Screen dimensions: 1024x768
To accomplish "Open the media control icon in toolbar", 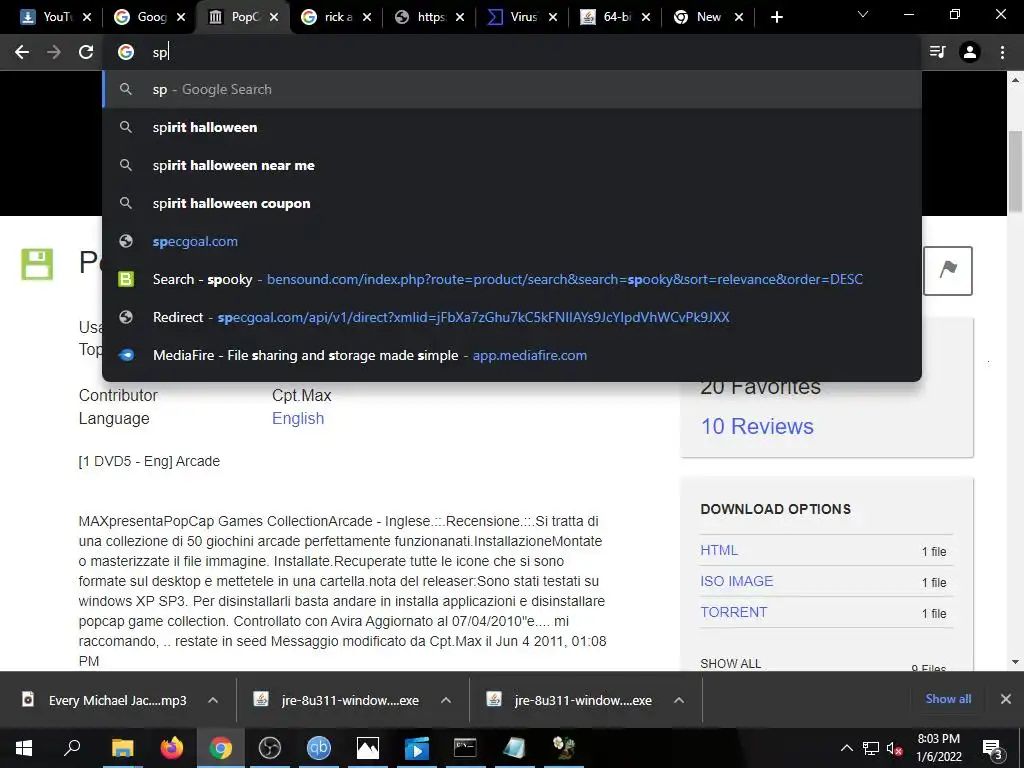I will tap(938, 52).
